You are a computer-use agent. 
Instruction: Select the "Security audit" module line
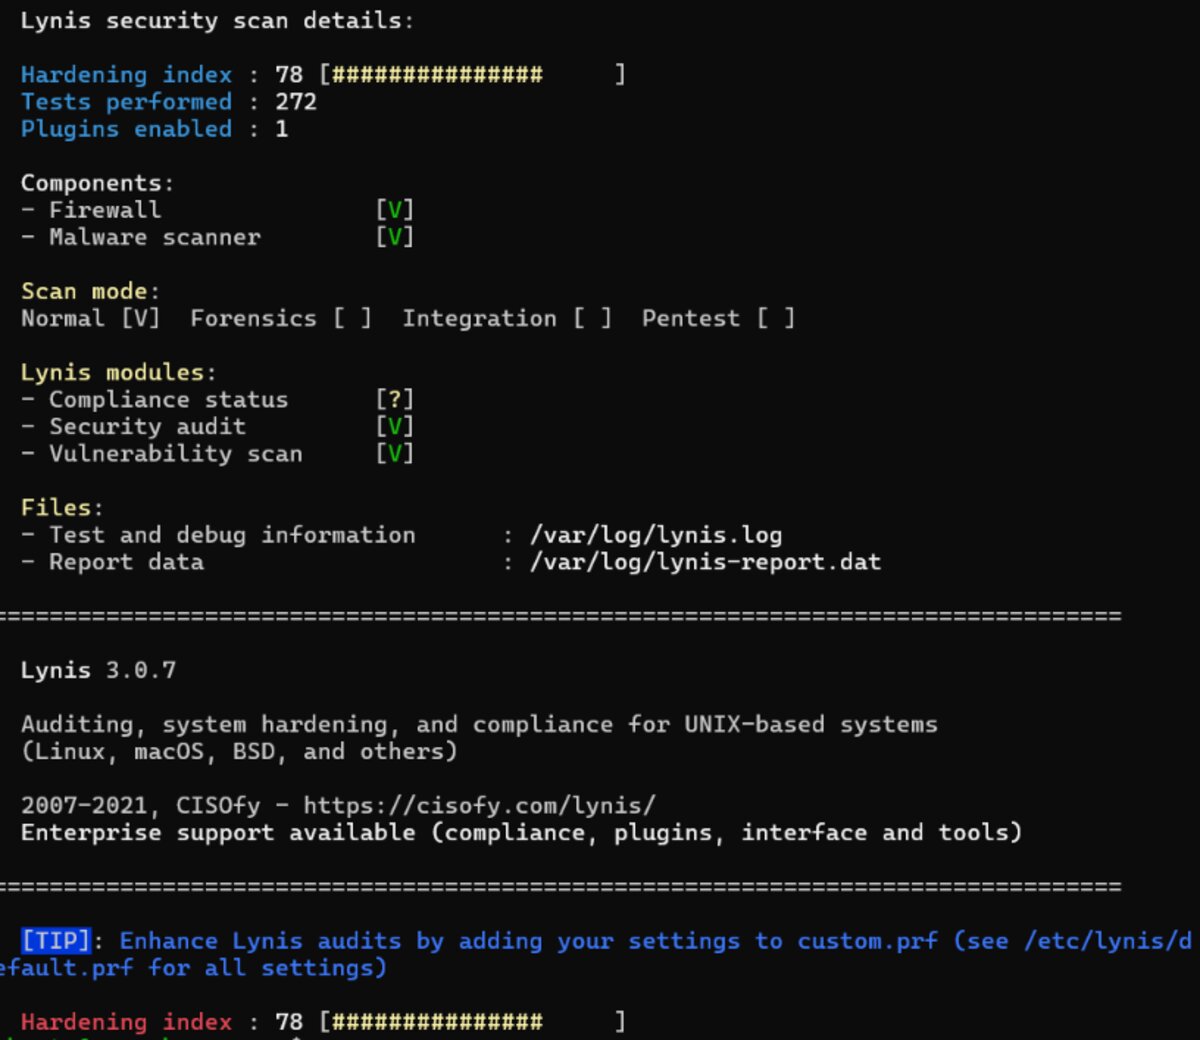click(x=133, y=426)
